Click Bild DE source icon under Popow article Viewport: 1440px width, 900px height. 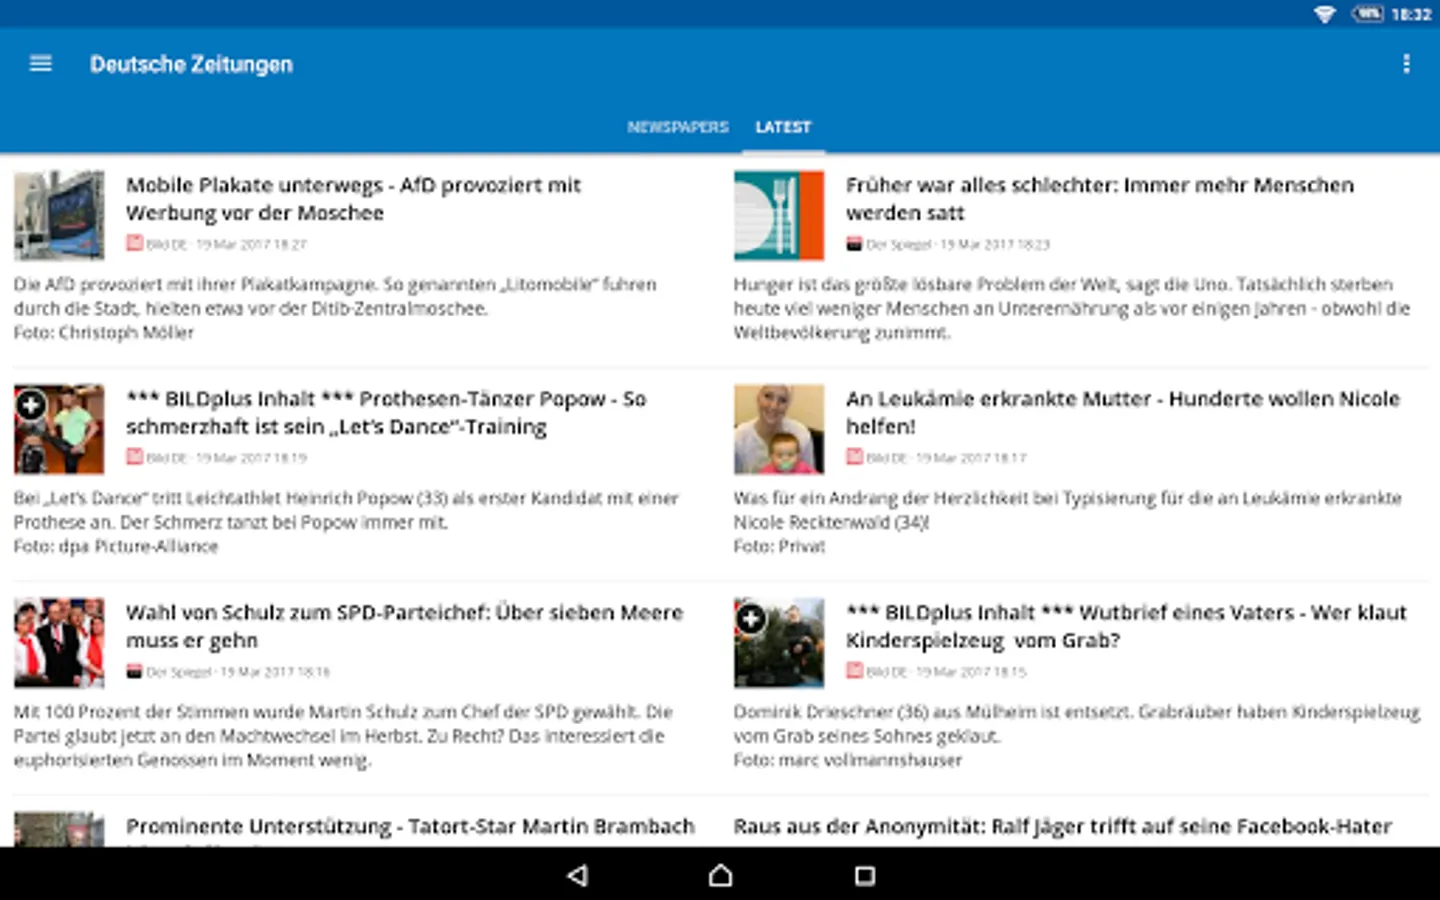click(134, 457)
